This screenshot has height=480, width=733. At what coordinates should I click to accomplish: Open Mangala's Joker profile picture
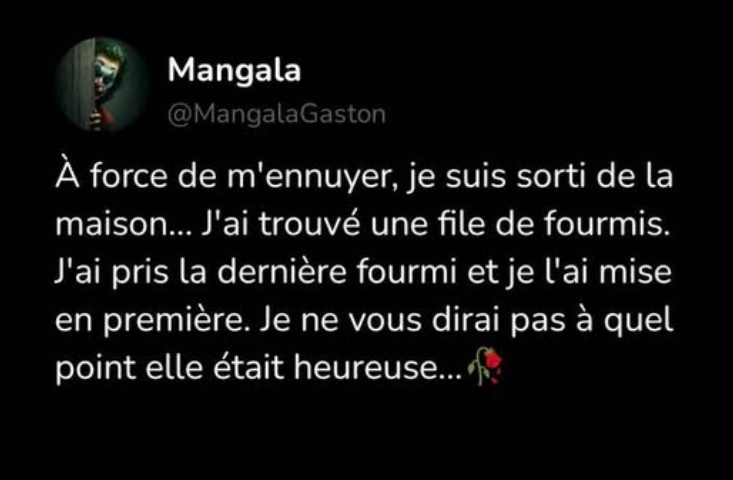point(102,85)
